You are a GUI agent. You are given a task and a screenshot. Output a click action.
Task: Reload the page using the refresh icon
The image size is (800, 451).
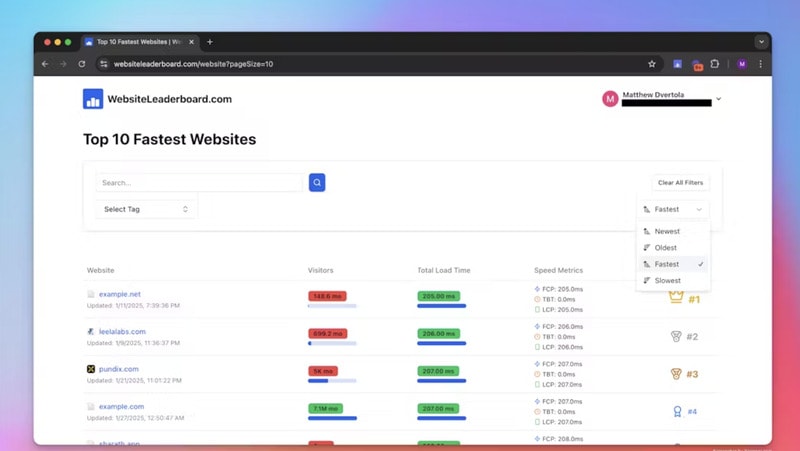click(x=82, y=64)
